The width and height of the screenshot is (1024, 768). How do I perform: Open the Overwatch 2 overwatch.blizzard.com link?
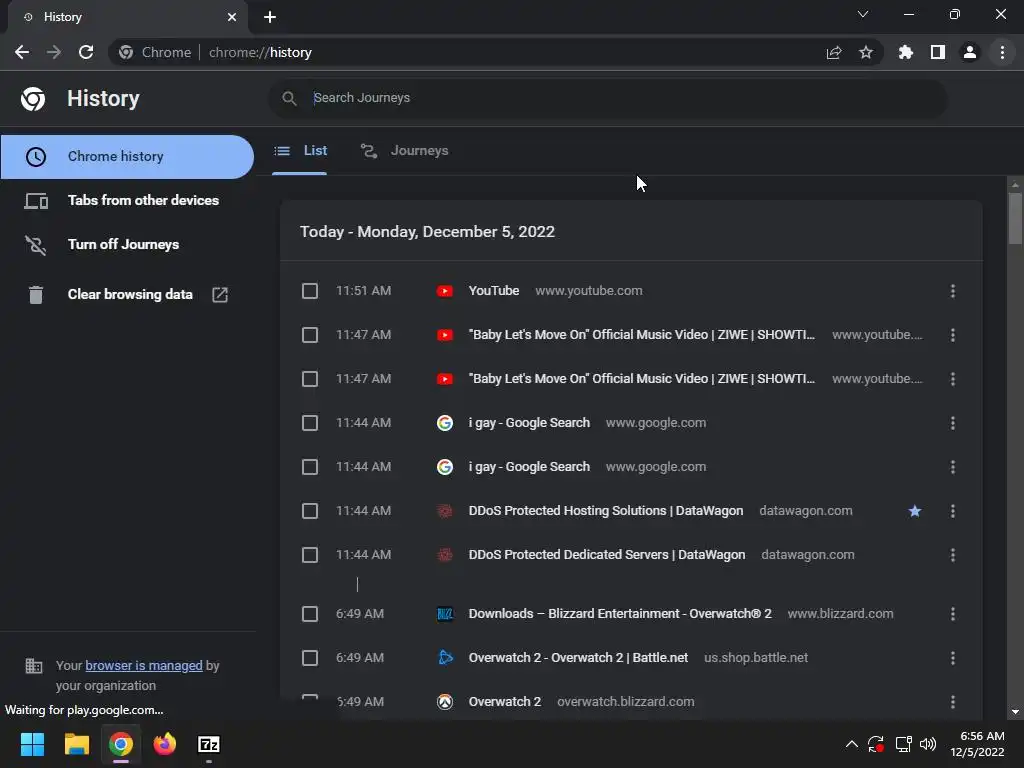pyautogui.click(x=505, y=701)
